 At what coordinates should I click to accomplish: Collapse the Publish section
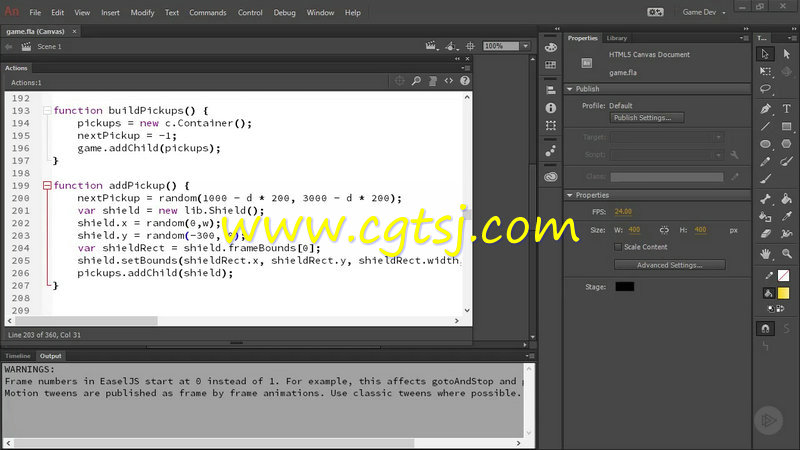coord(570,89)
